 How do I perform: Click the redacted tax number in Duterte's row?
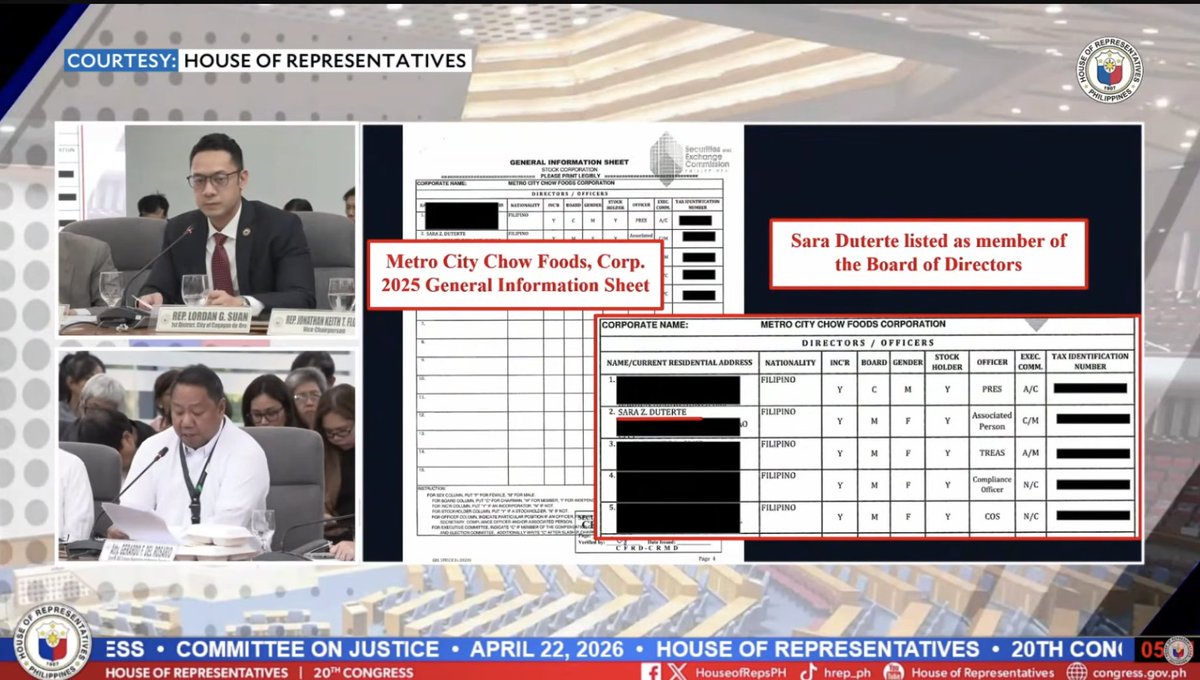pos(1092,420)
